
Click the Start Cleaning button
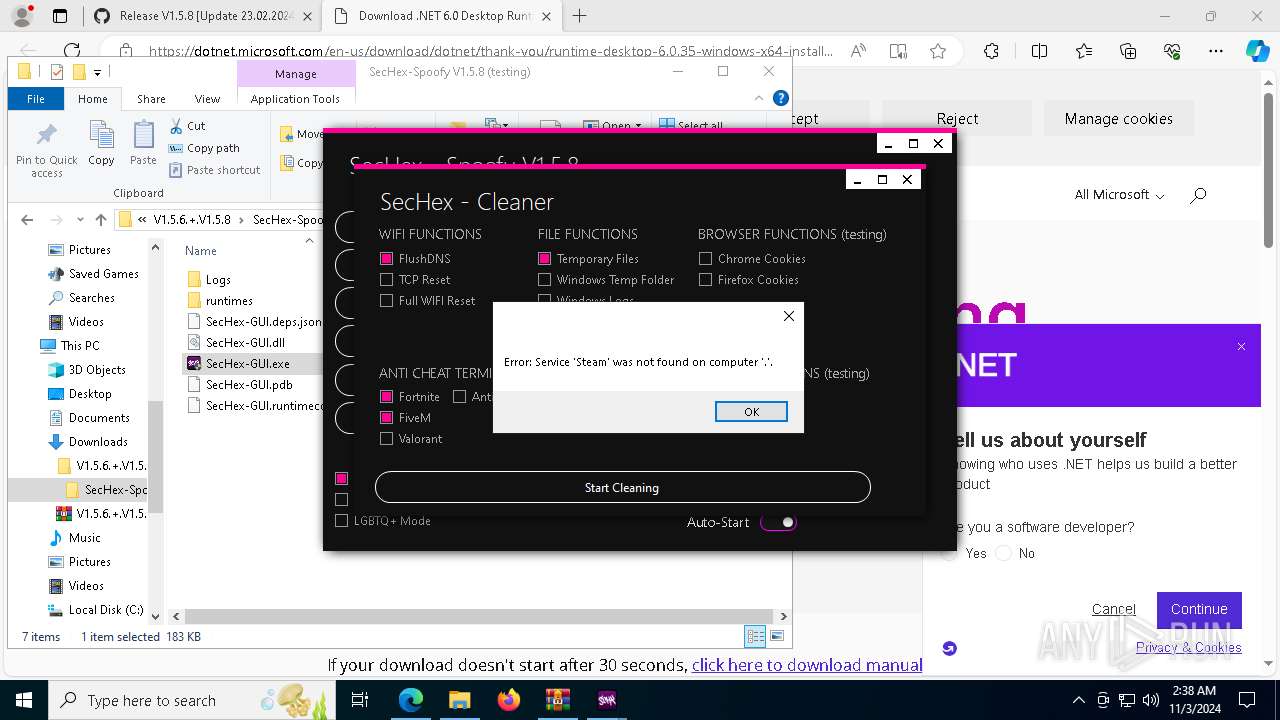click(622, 488)
